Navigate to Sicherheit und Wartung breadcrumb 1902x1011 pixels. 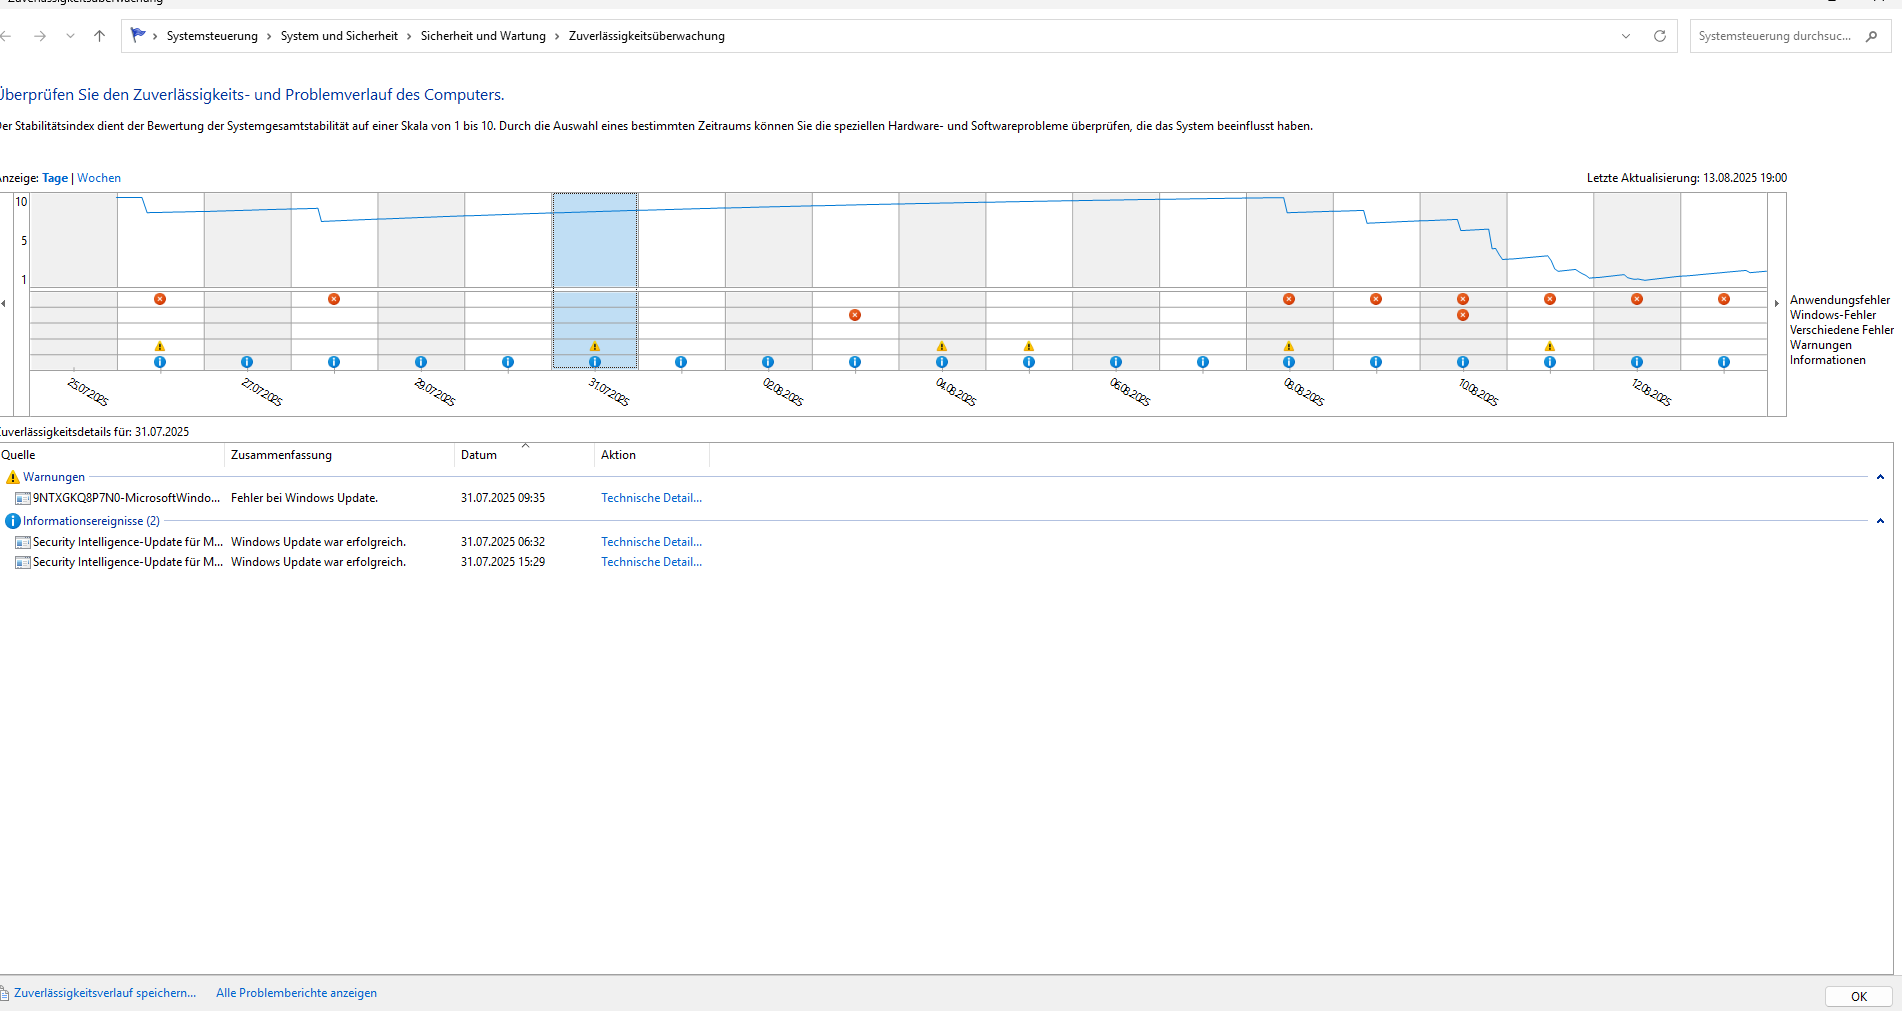[483, 36]
